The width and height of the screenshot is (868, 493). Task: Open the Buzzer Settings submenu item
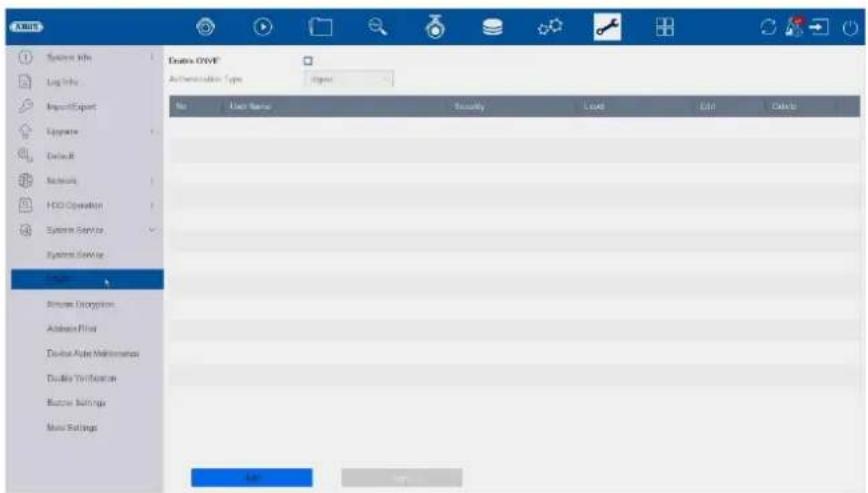(76, 403)
